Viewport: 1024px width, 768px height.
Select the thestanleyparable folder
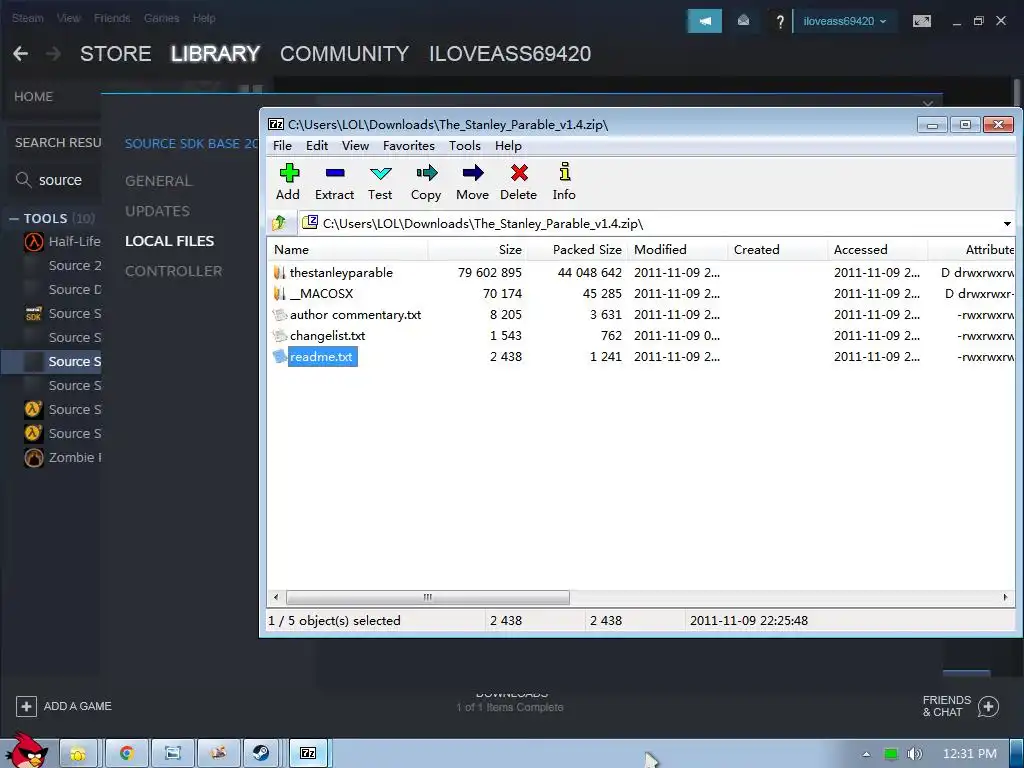coord(341,272)
